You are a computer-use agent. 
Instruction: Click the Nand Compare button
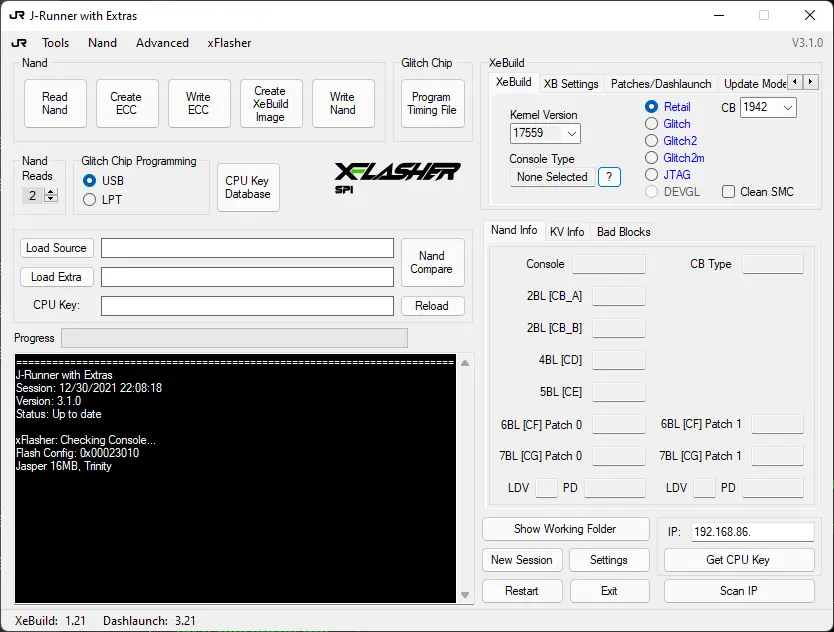pyautogui.click(x=432, y=262)
